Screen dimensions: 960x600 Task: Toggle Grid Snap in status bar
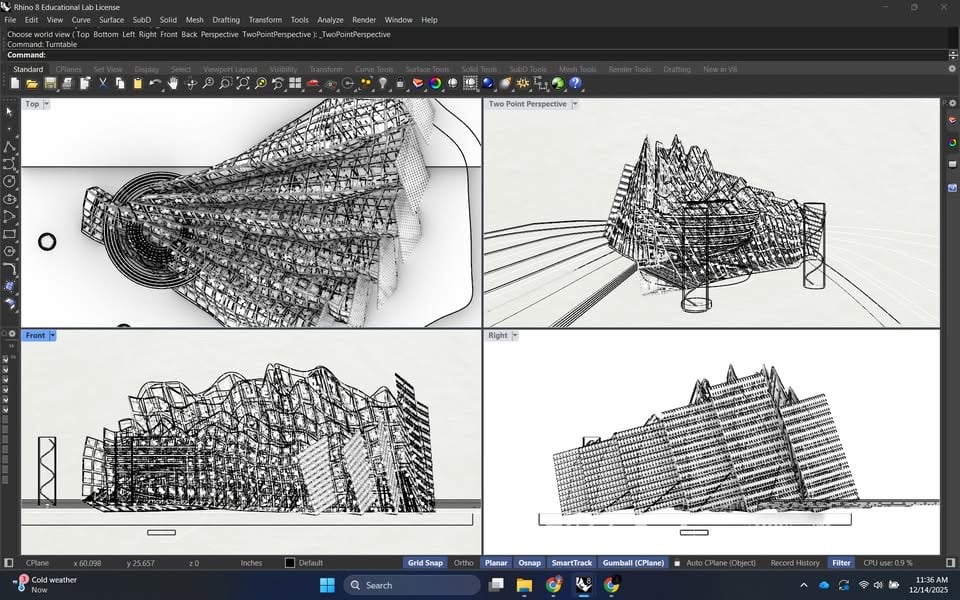(x=425, y=563)
